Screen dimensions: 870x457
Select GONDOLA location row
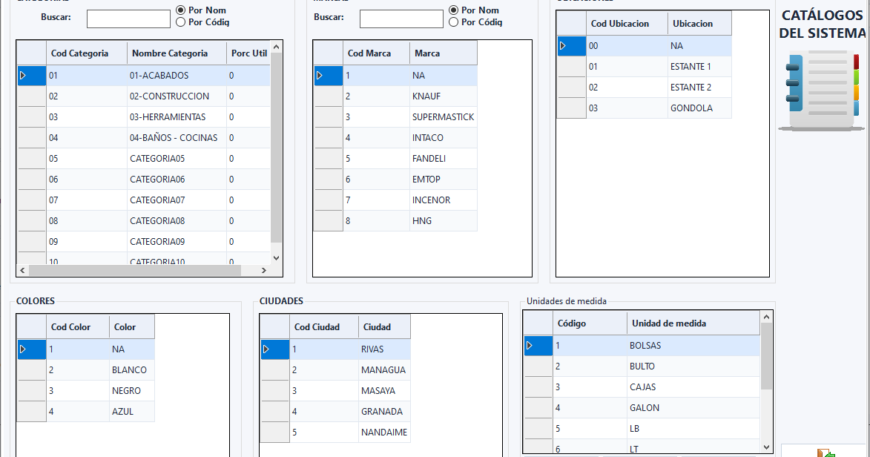[644, 108]
